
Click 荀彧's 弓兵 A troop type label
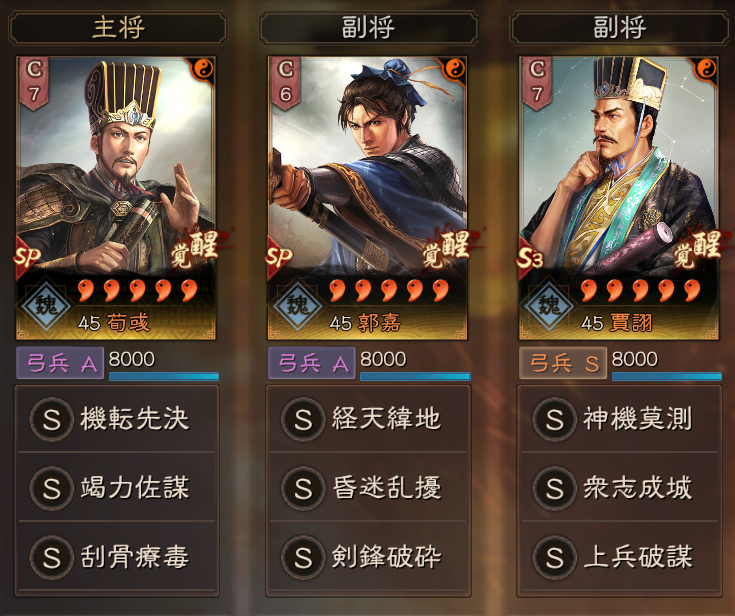(60, 363)
